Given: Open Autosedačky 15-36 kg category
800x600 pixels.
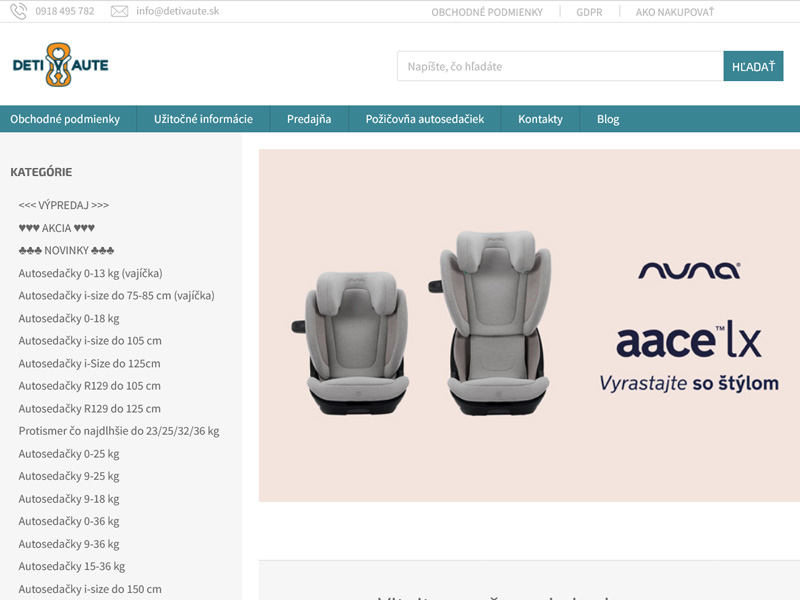Looking at the screenshot, I should click(71, 567).
